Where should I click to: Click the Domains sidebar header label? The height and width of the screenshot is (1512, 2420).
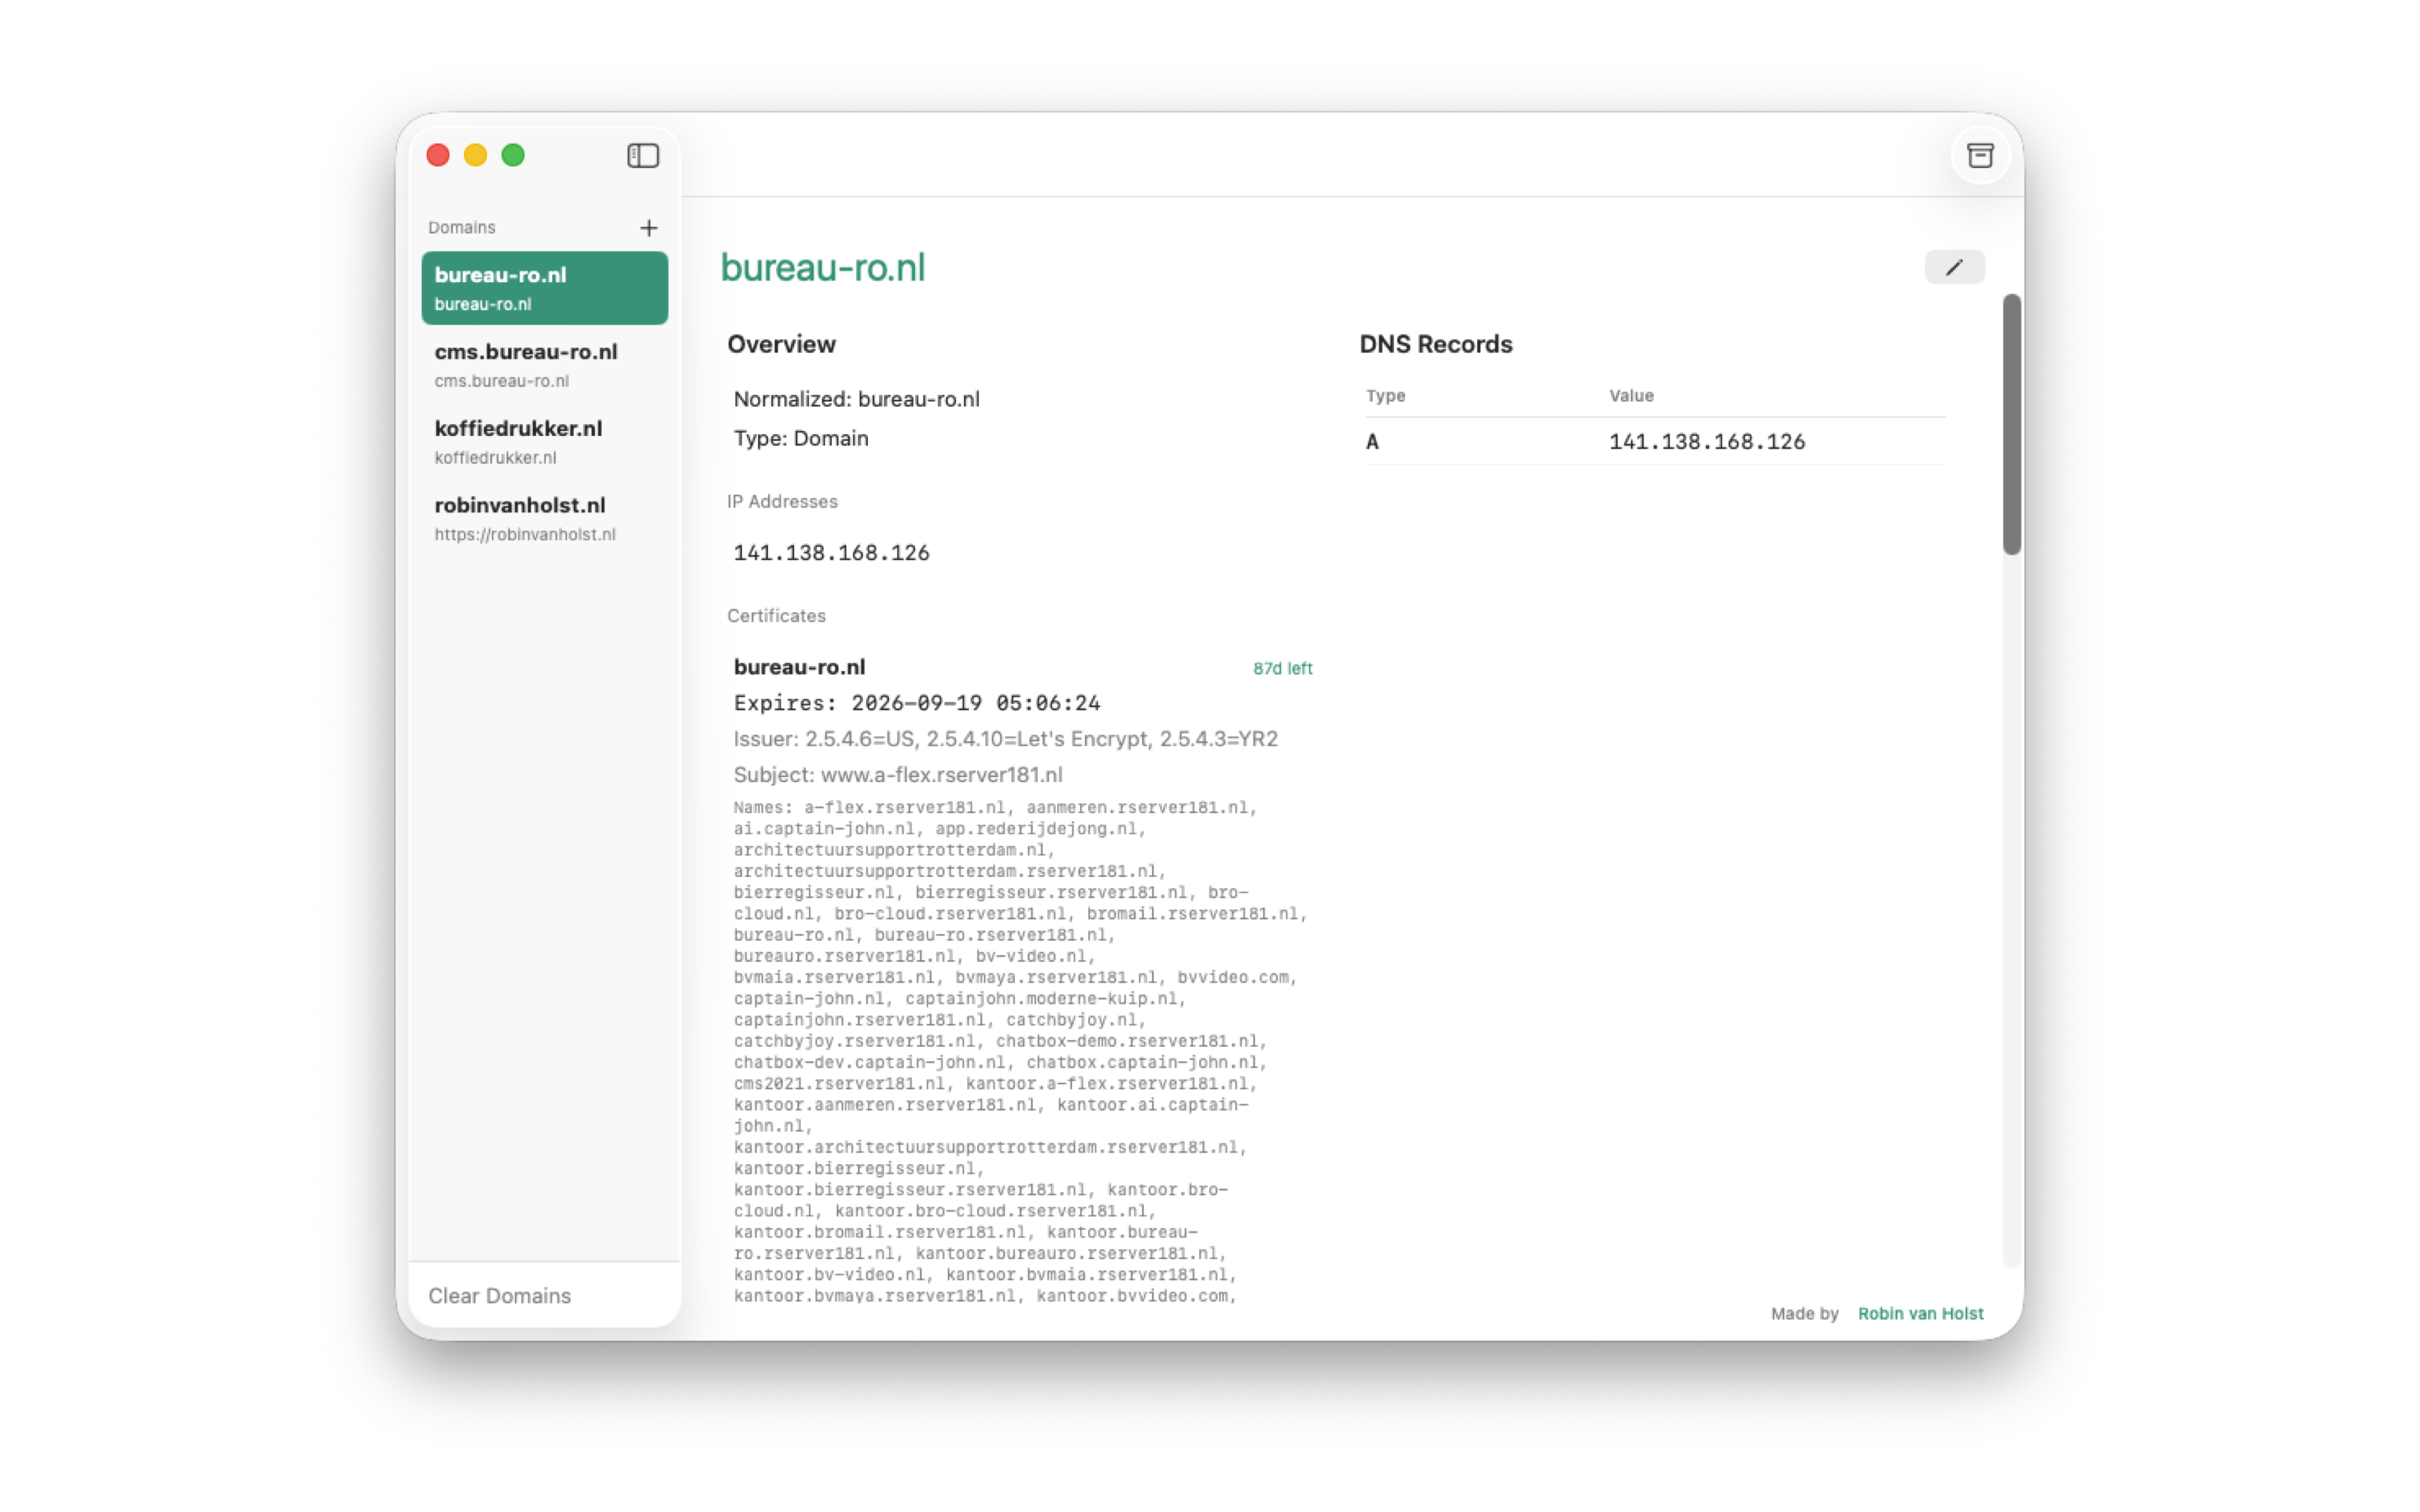(x=462, y=227)
